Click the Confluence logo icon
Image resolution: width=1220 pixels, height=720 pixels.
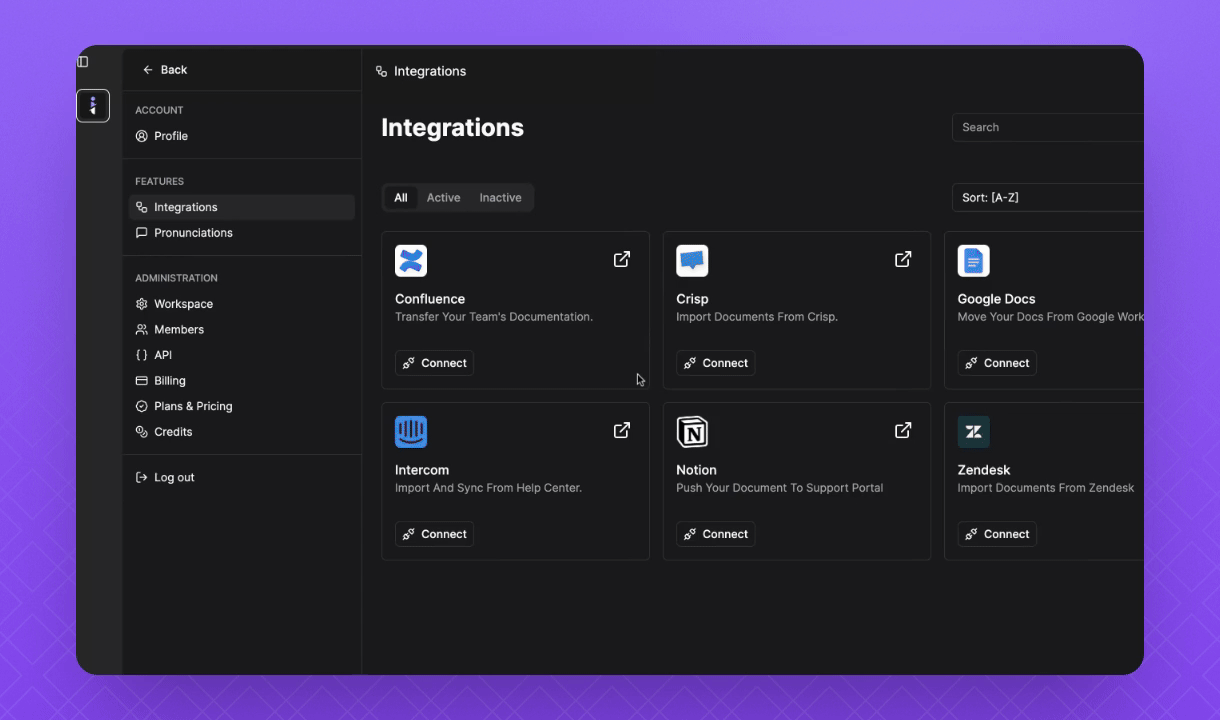(411, 261)
